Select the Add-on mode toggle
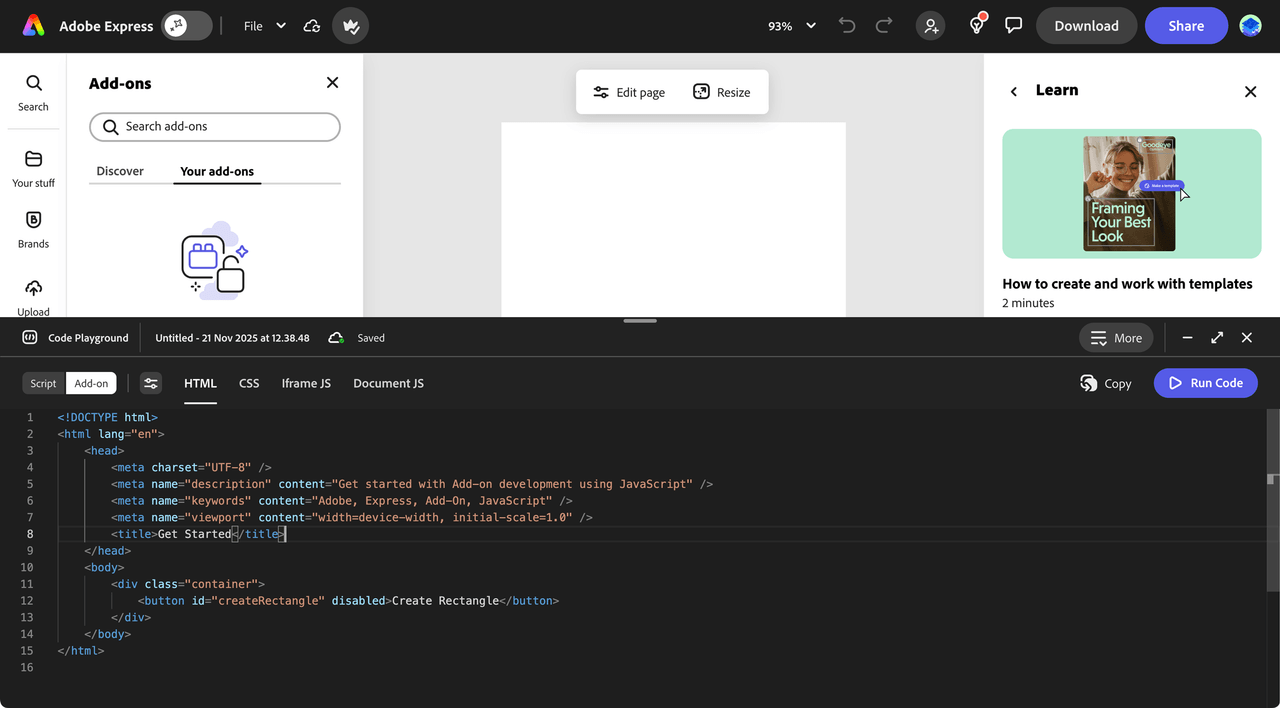This screenshot has height=708, width=1280. (x=90, y=382)
